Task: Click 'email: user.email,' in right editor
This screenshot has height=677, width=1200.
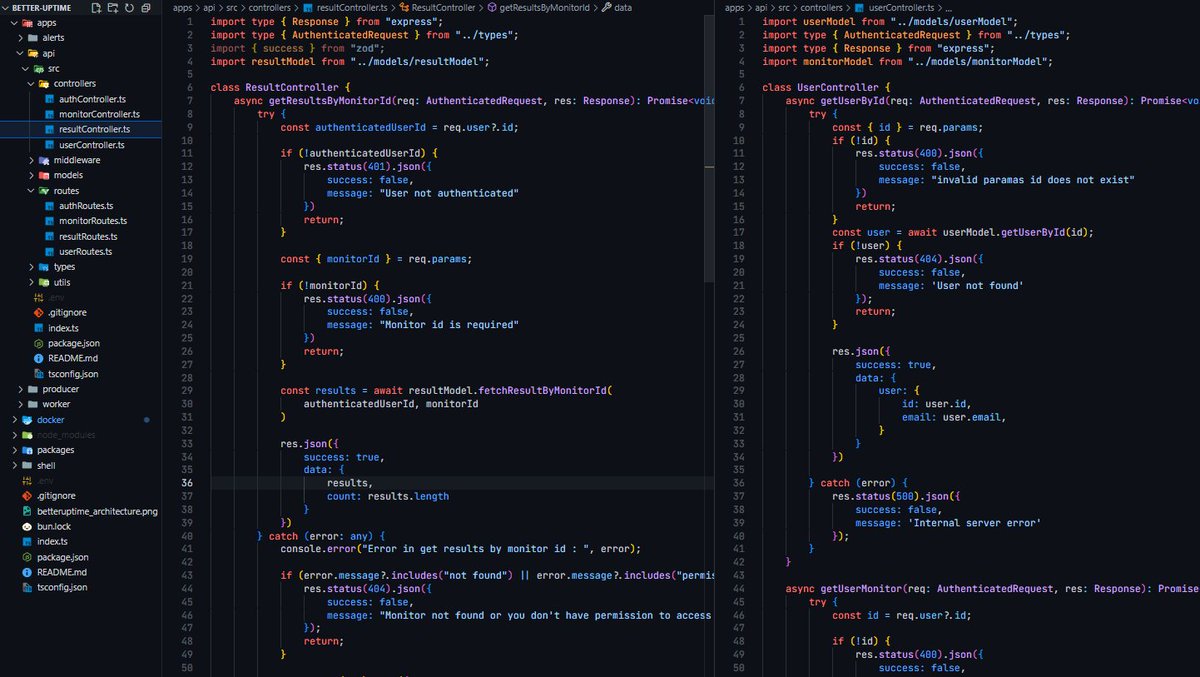Action: [x=954, y=417]
